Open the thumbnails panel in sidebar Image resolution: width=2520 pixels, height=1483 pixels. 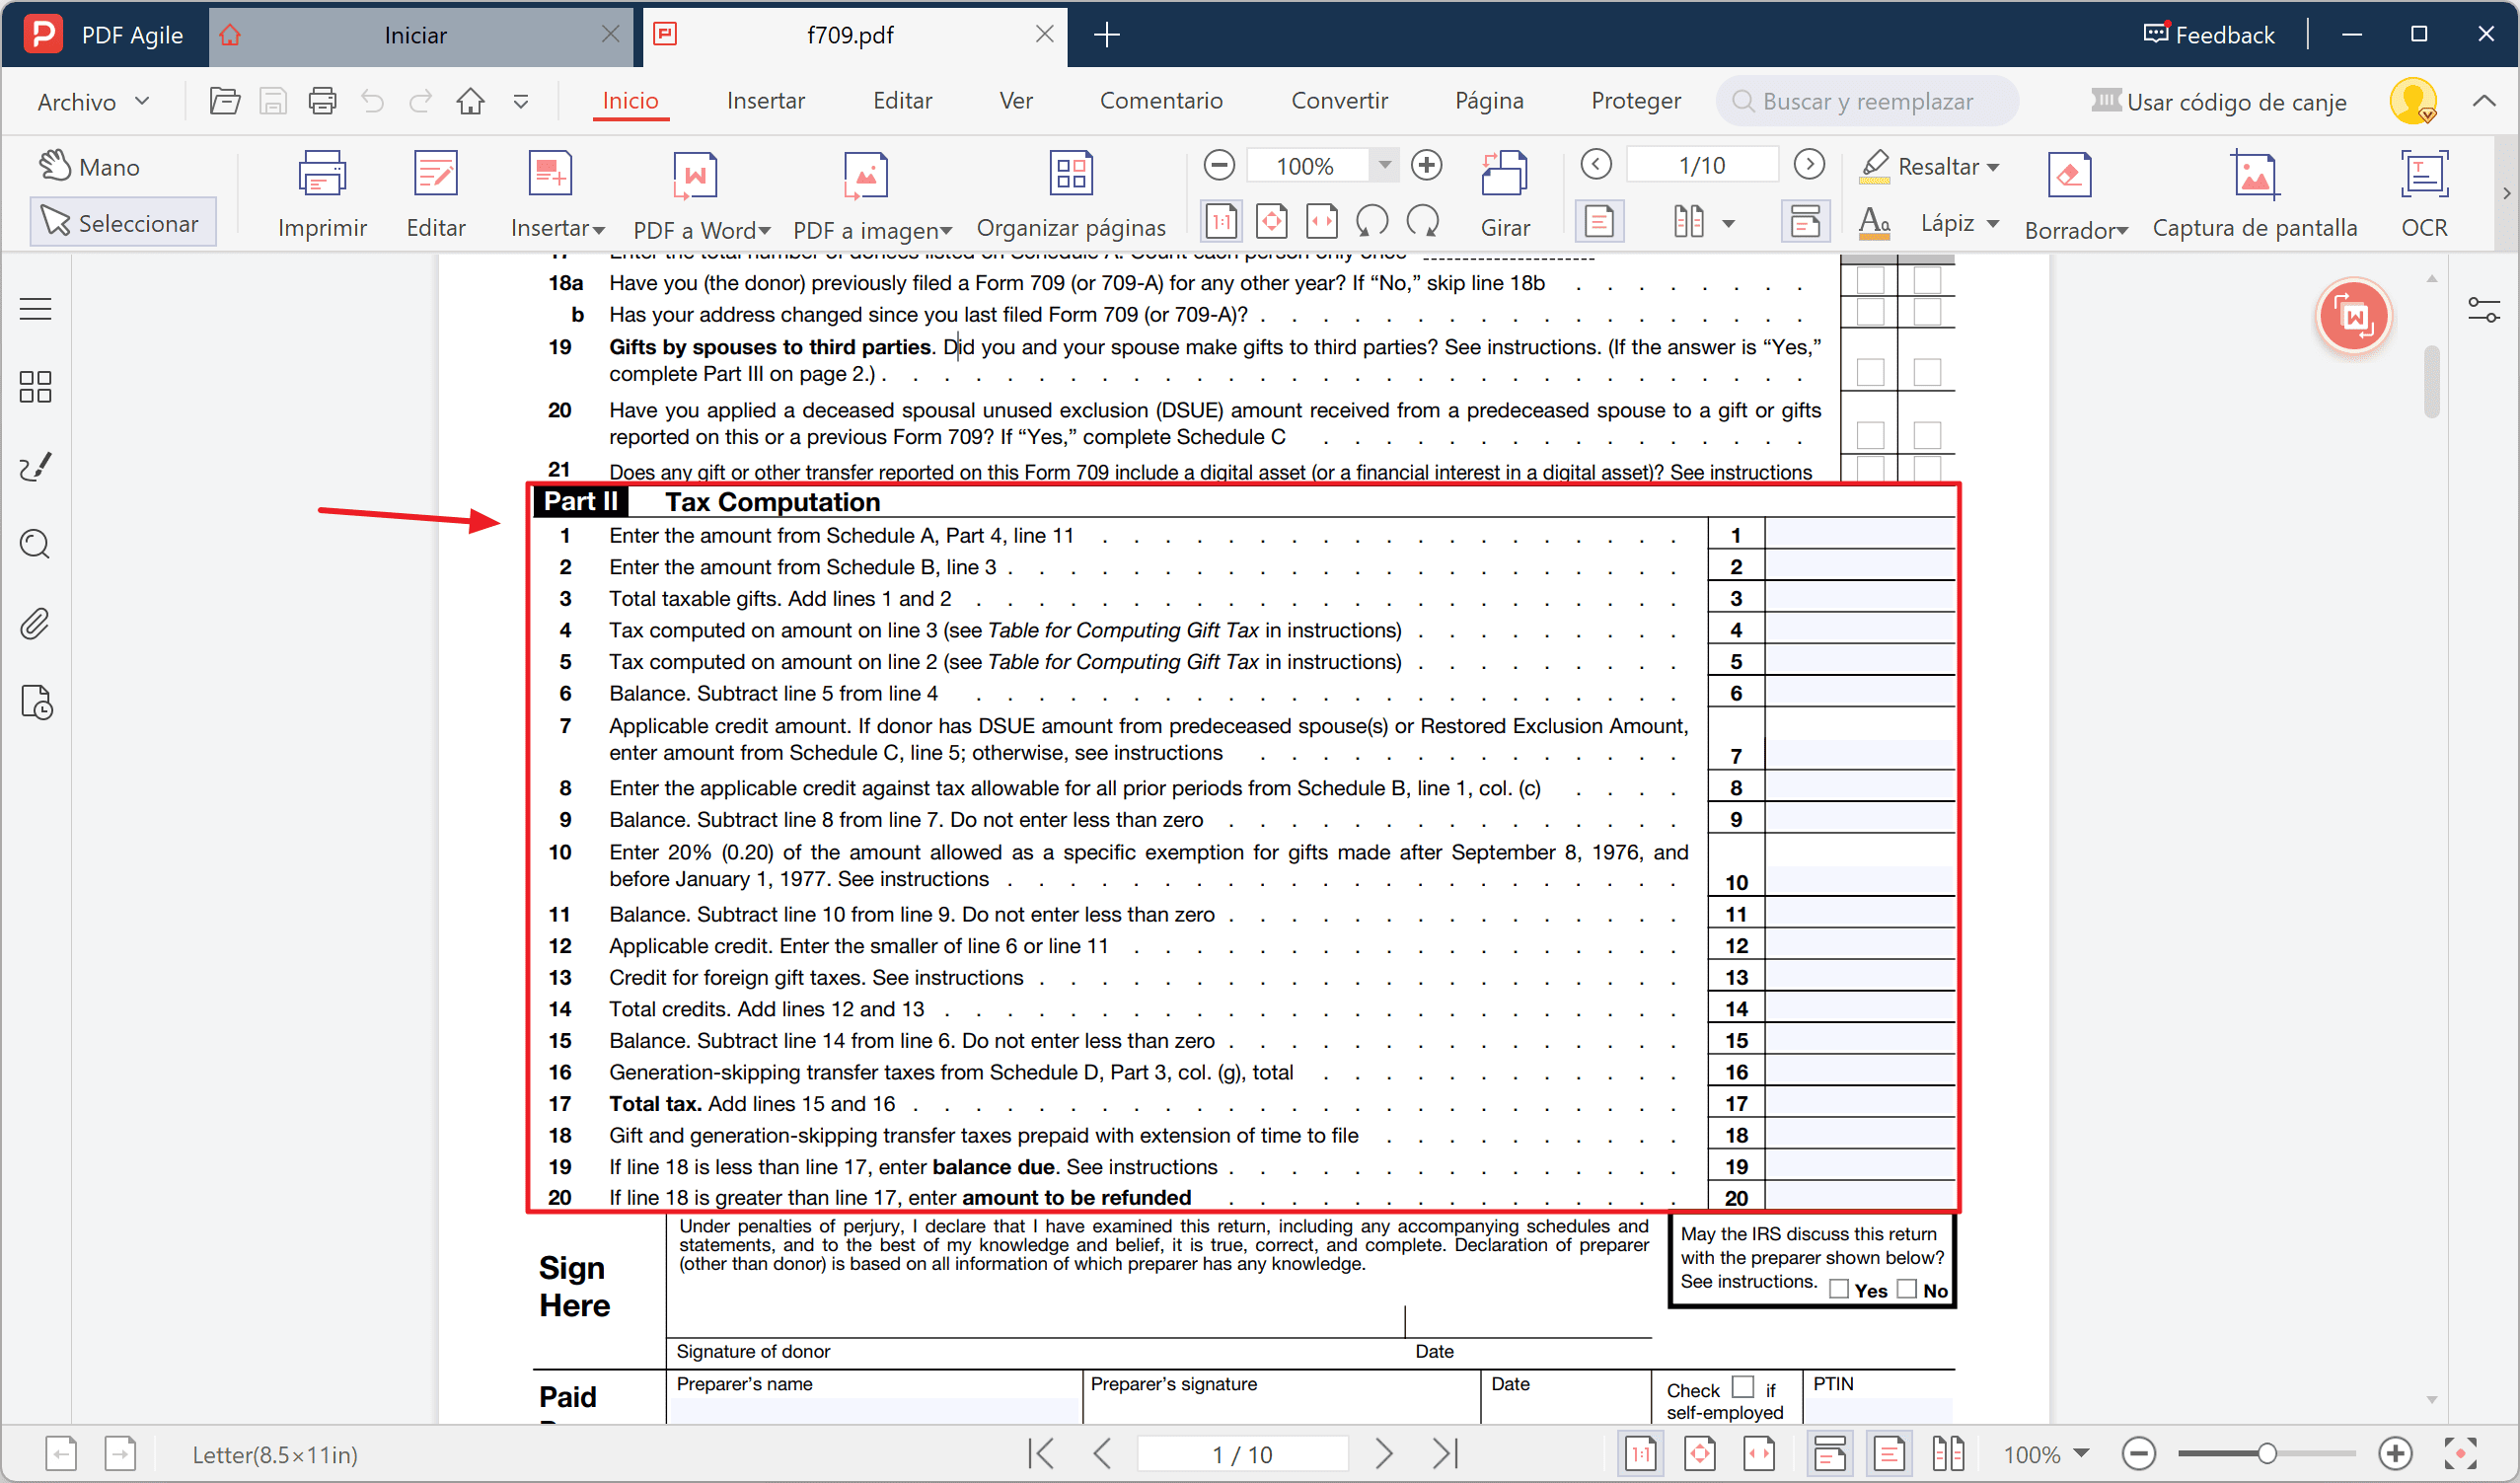pos(35,387)
